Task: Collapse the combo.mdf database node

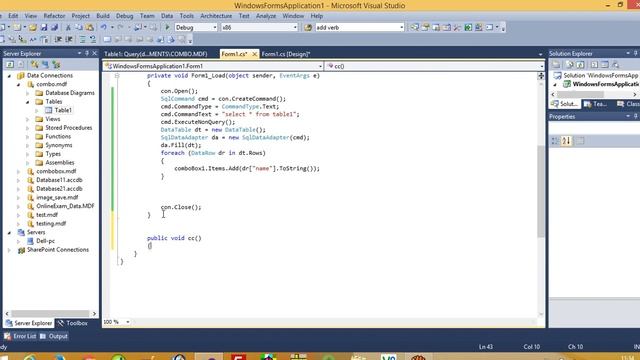Action: click(x=19, y=84)
